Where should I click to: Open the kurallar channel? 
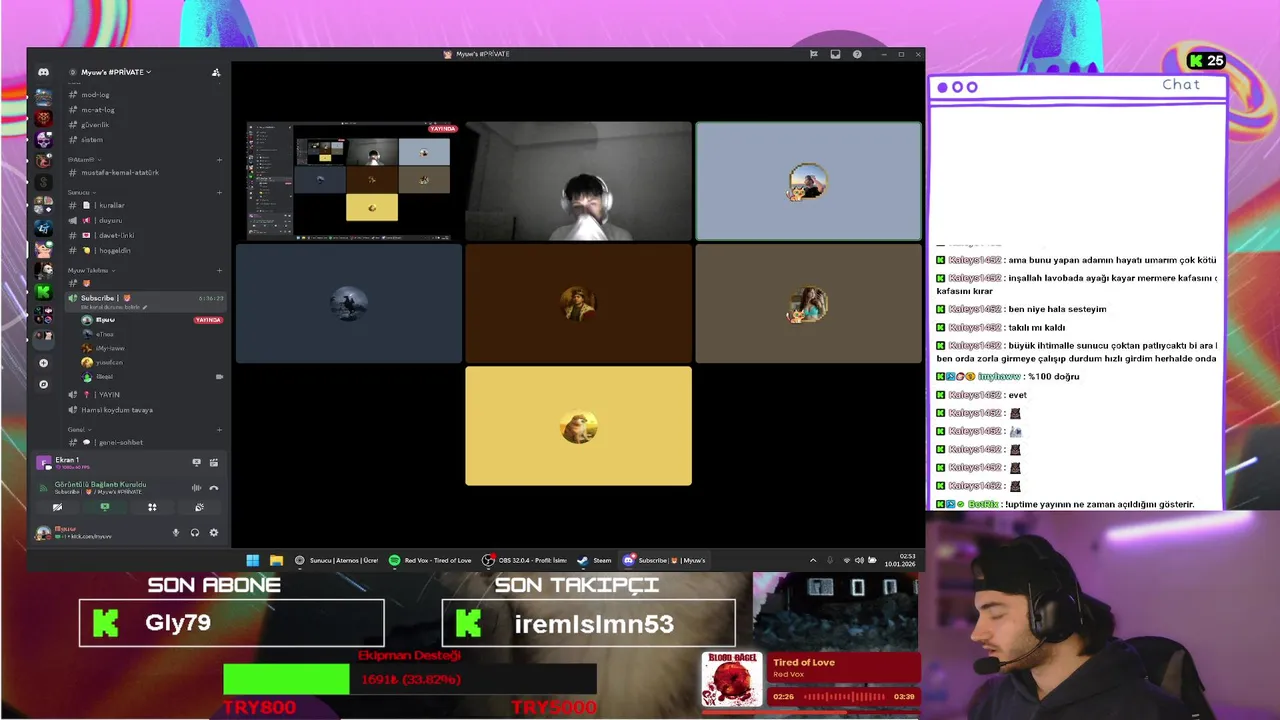(145, 205)
